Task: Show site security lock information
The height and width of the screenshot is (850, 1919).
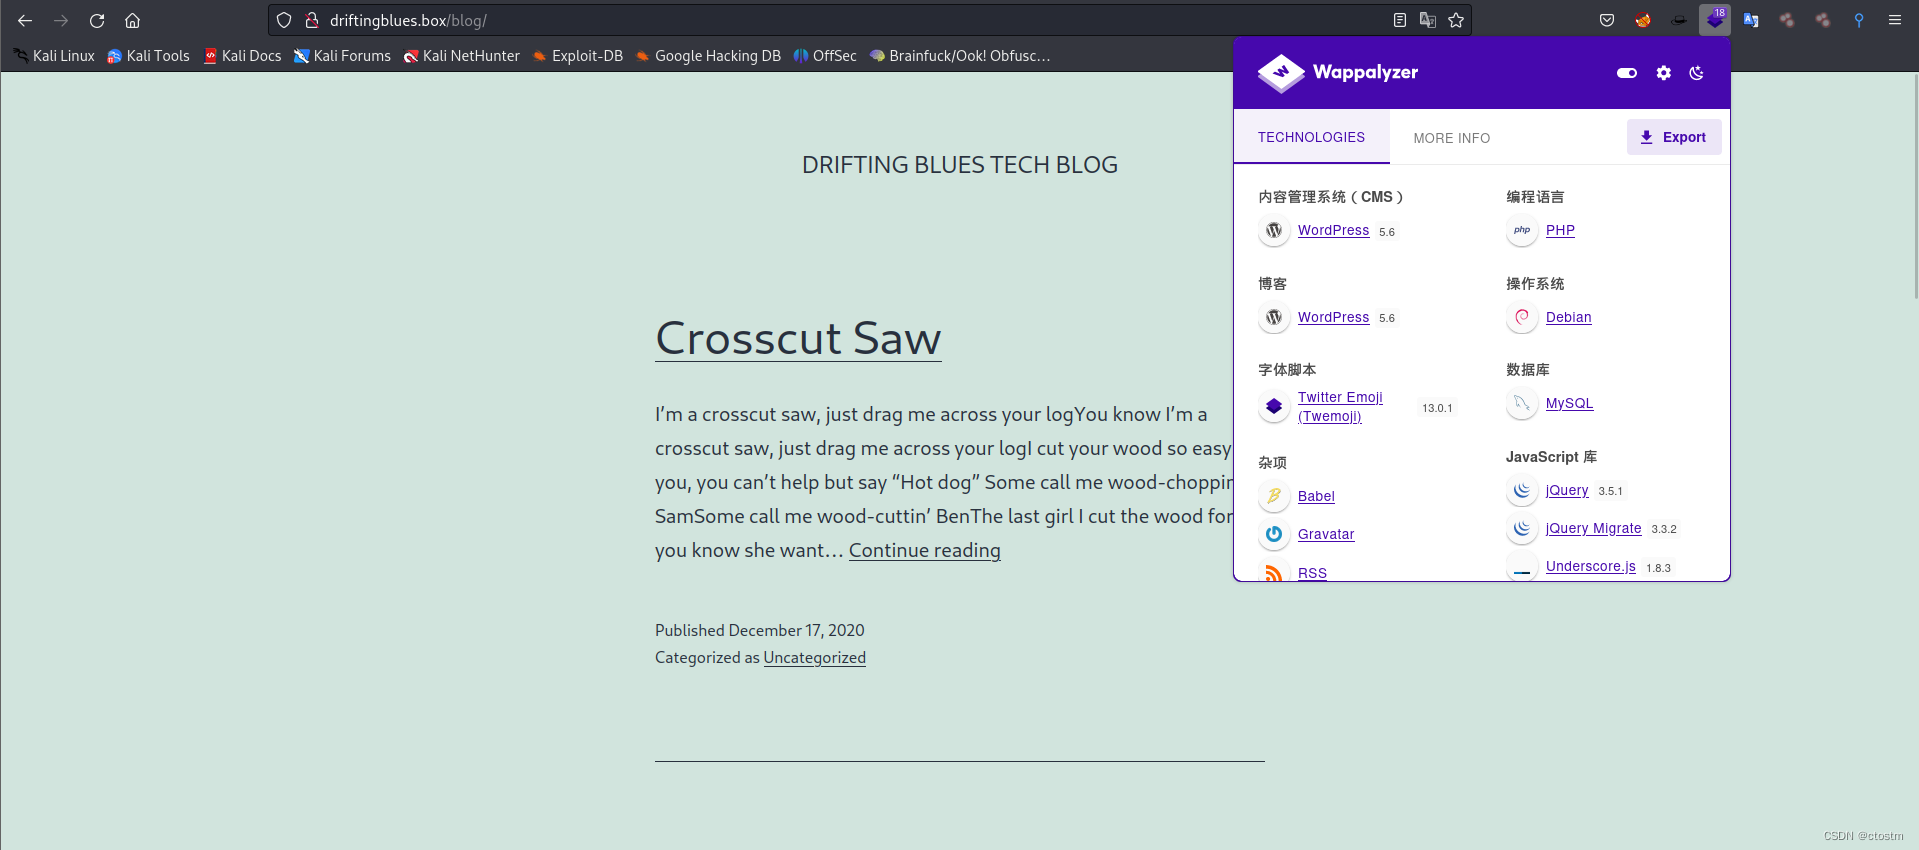Action: click(x=311, y=20)
